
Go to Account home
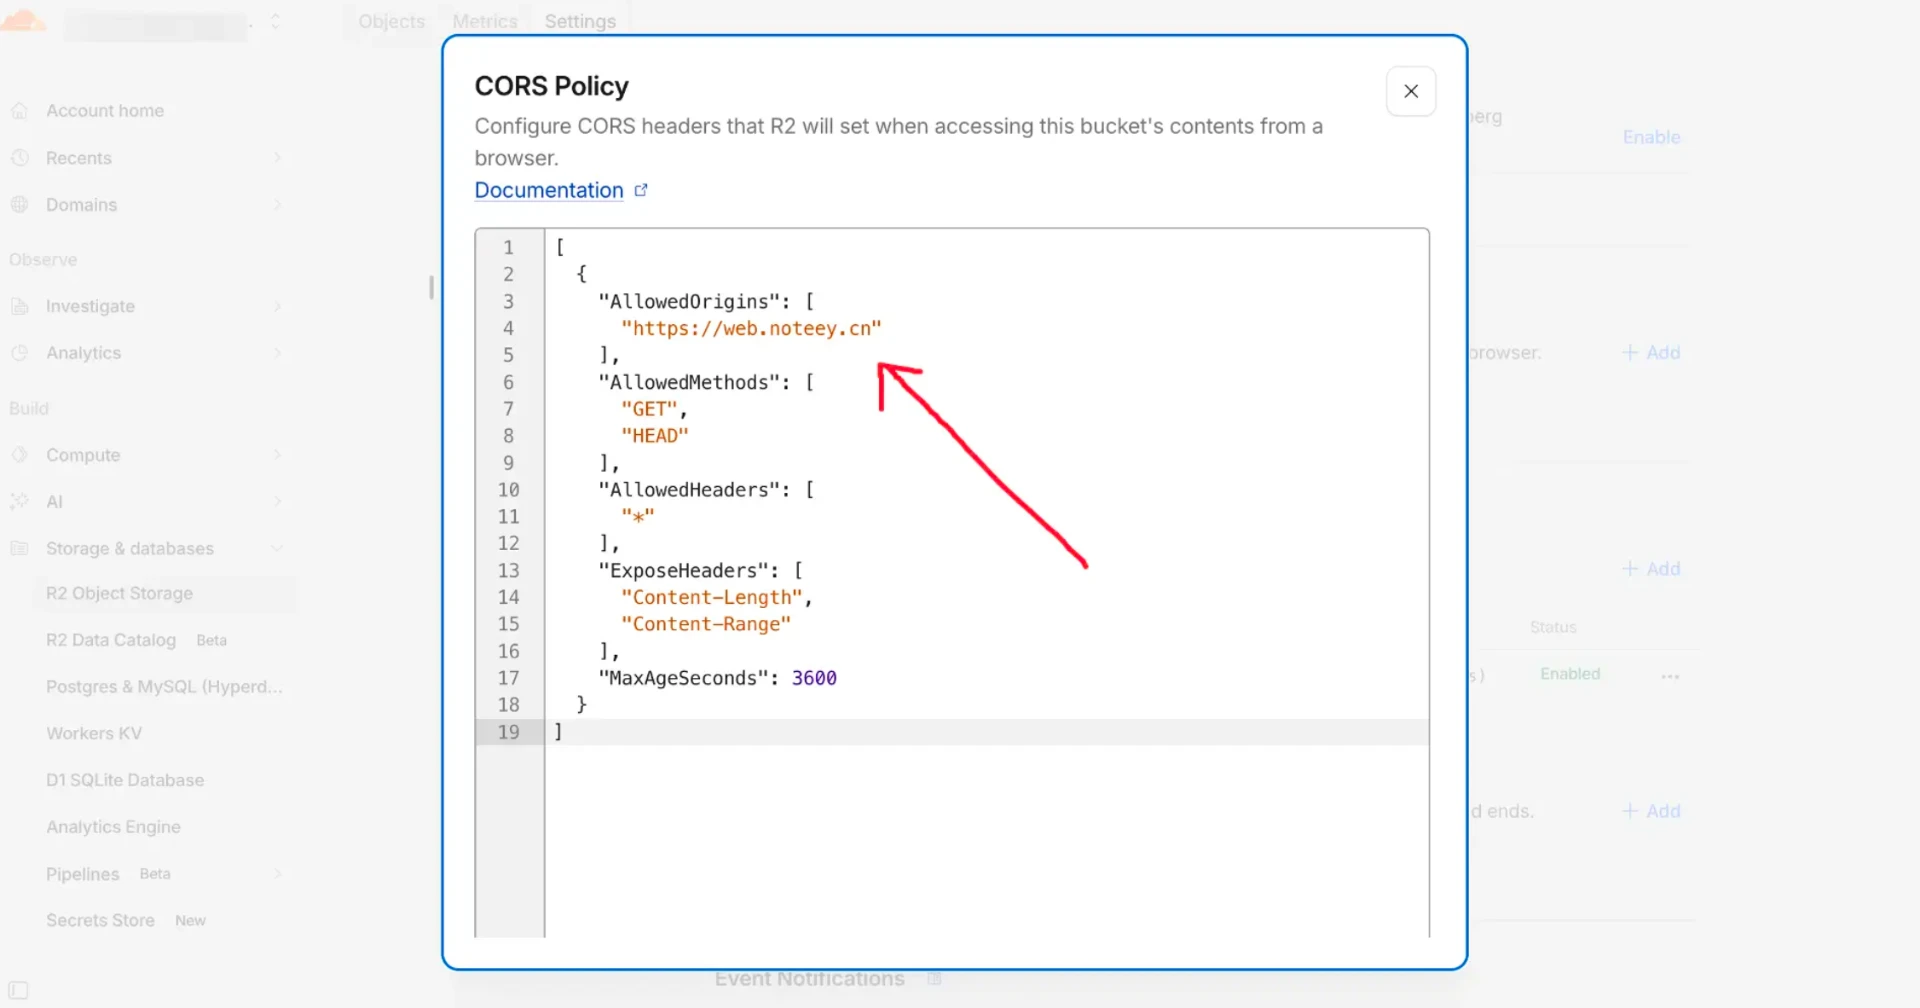105,111
